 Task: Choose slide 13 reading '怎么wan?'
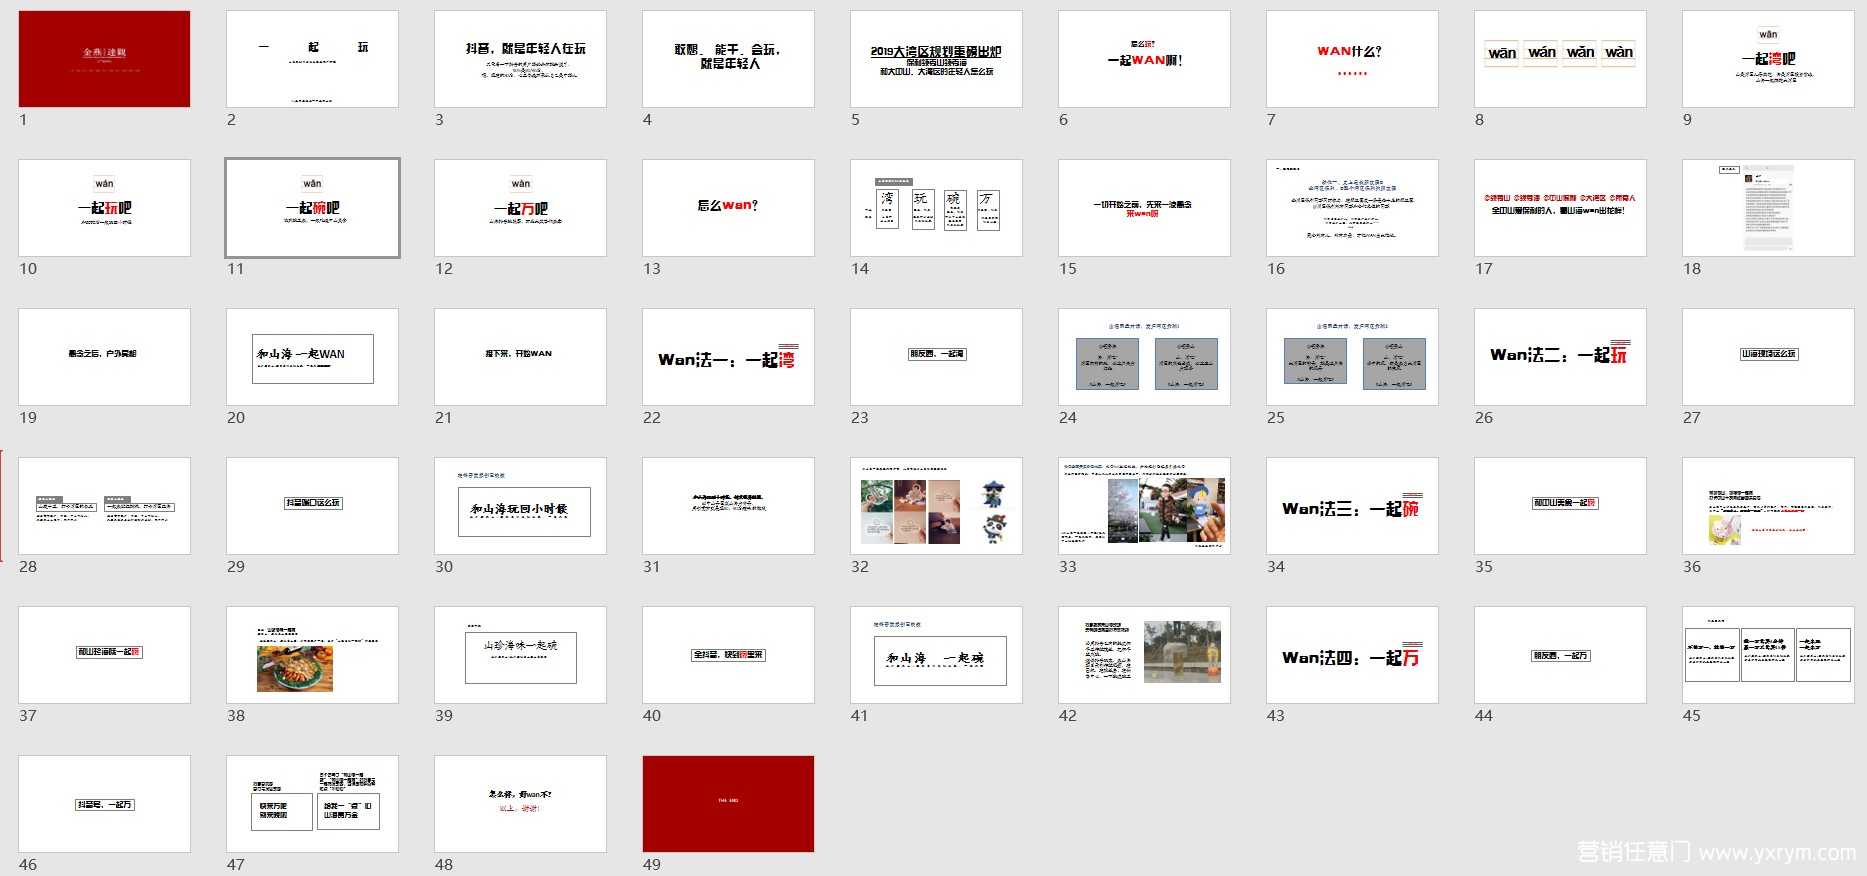tap(728, 208)
